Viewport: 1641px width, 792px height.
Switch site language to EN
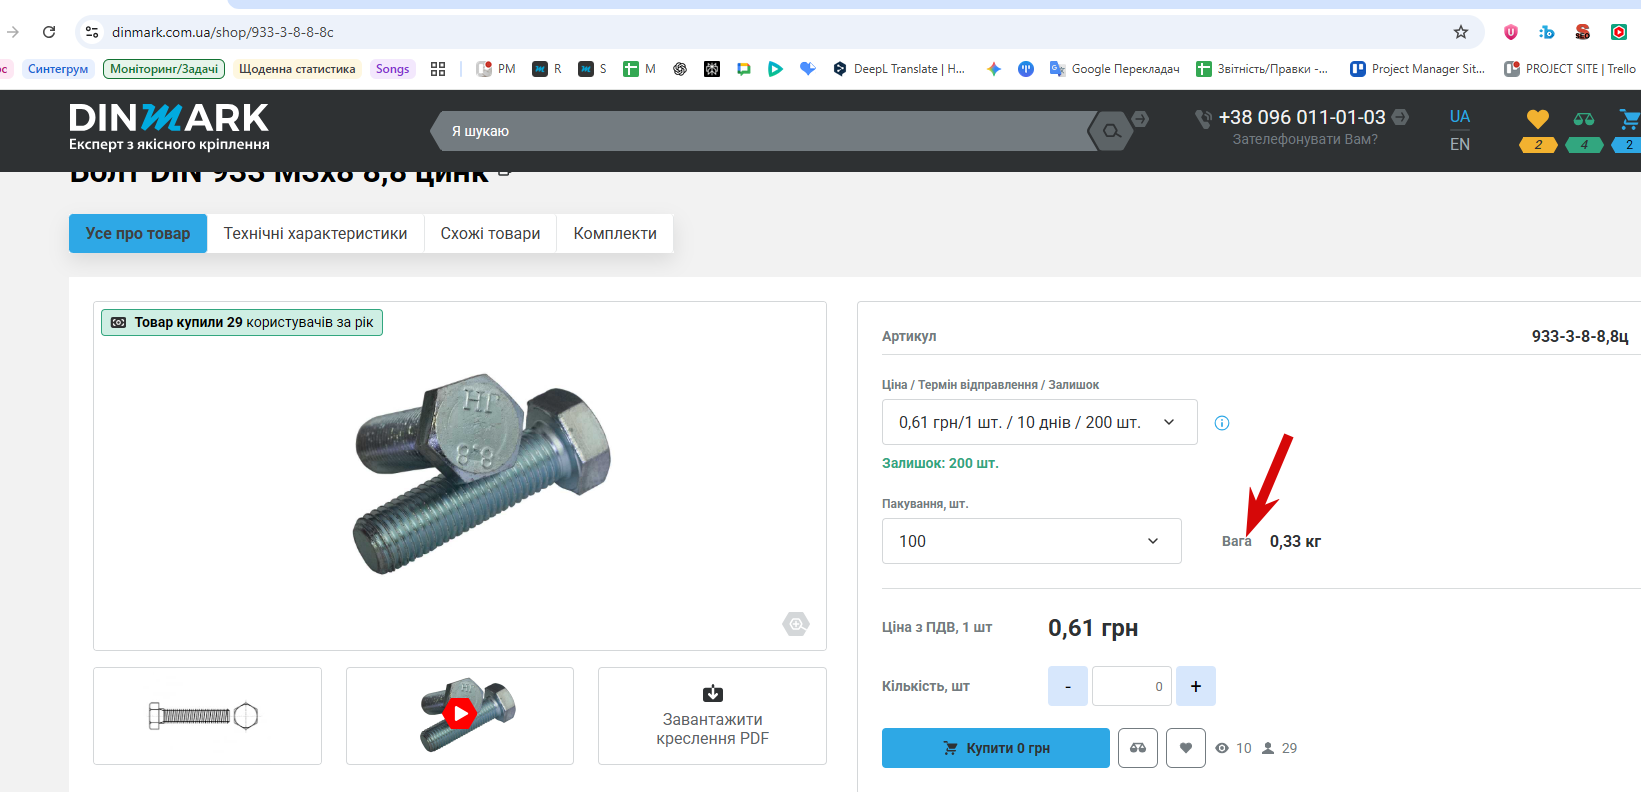tap(1460, 144)
